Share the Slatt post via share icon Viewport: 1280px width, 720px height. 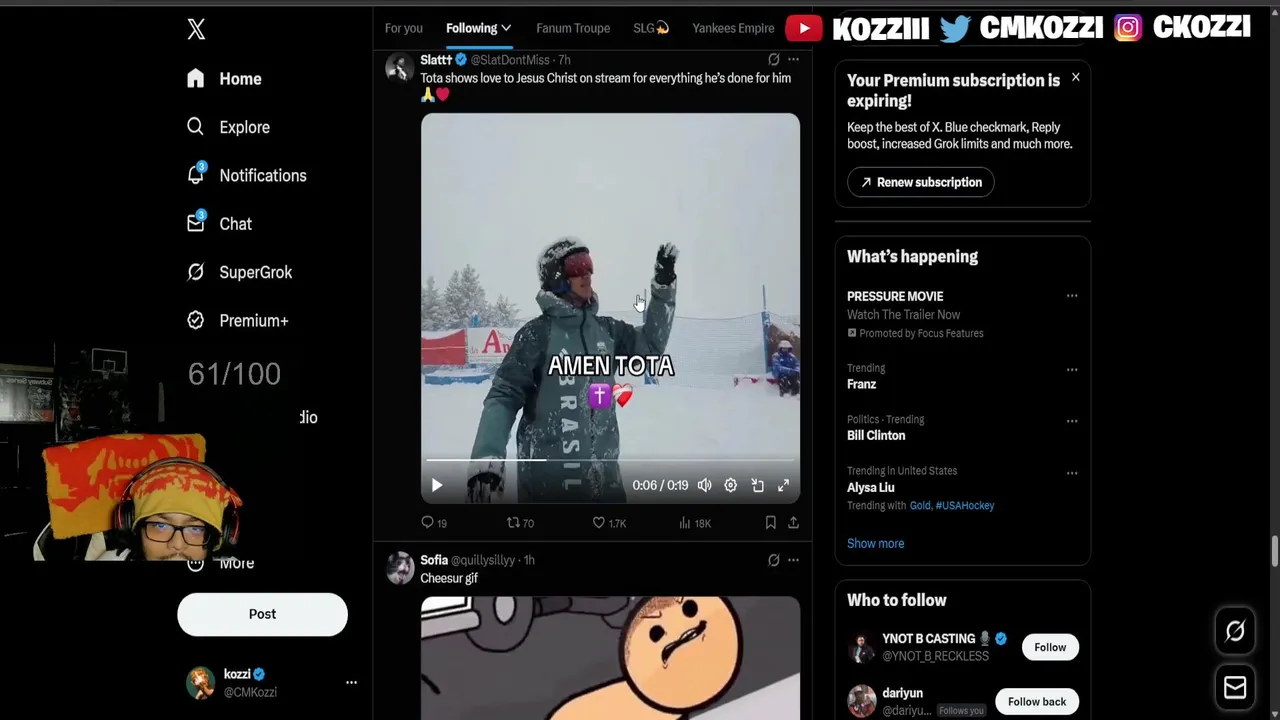pyautogui.click(x=793, y=523)
